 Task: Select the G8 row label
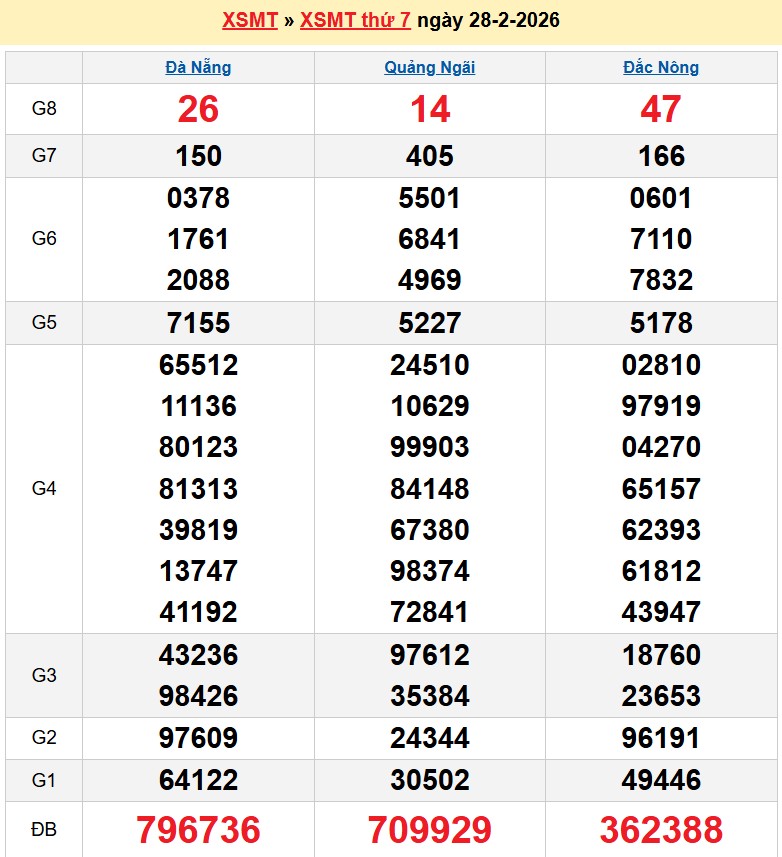pos(44,109)
